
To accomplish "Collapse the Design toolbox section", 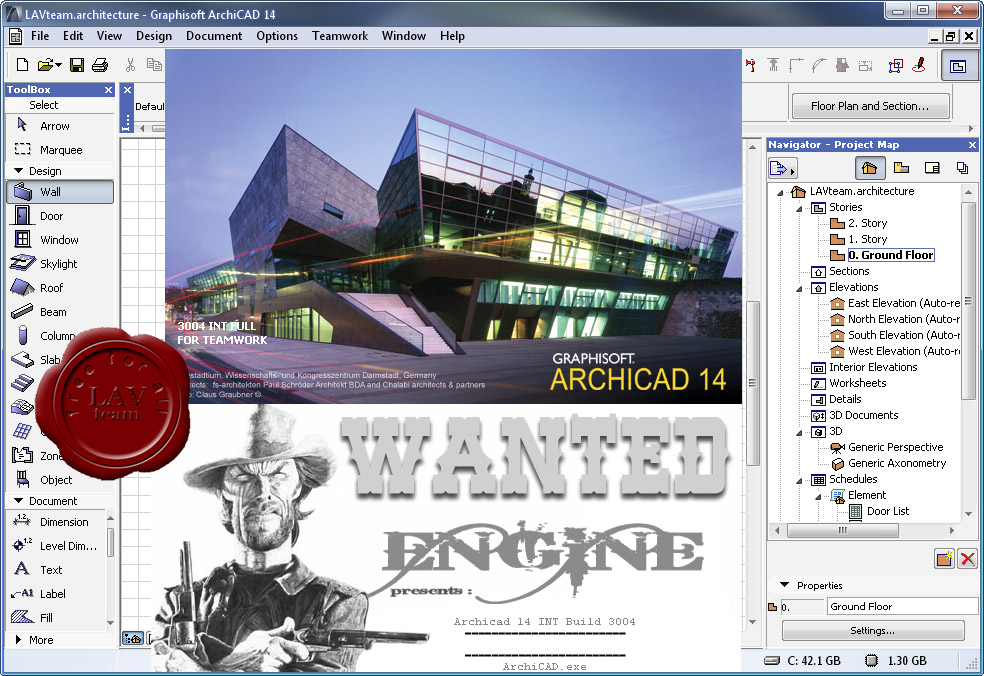I will point(18,171).
